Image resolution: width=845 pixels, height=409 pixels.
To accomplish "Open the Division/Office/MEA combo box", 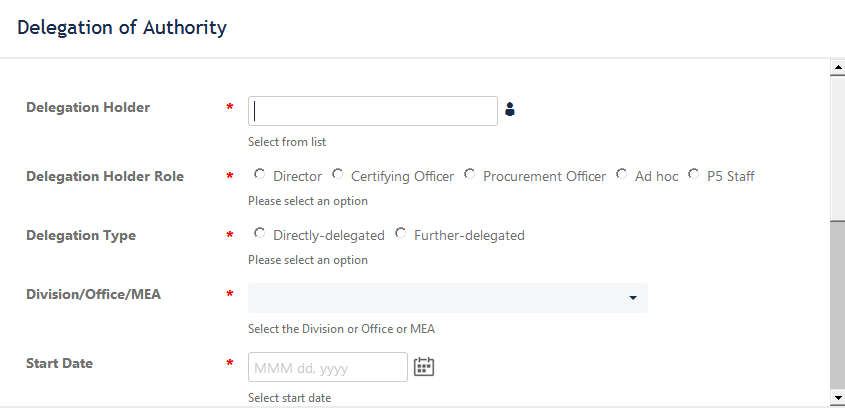I will pos(448,298).
